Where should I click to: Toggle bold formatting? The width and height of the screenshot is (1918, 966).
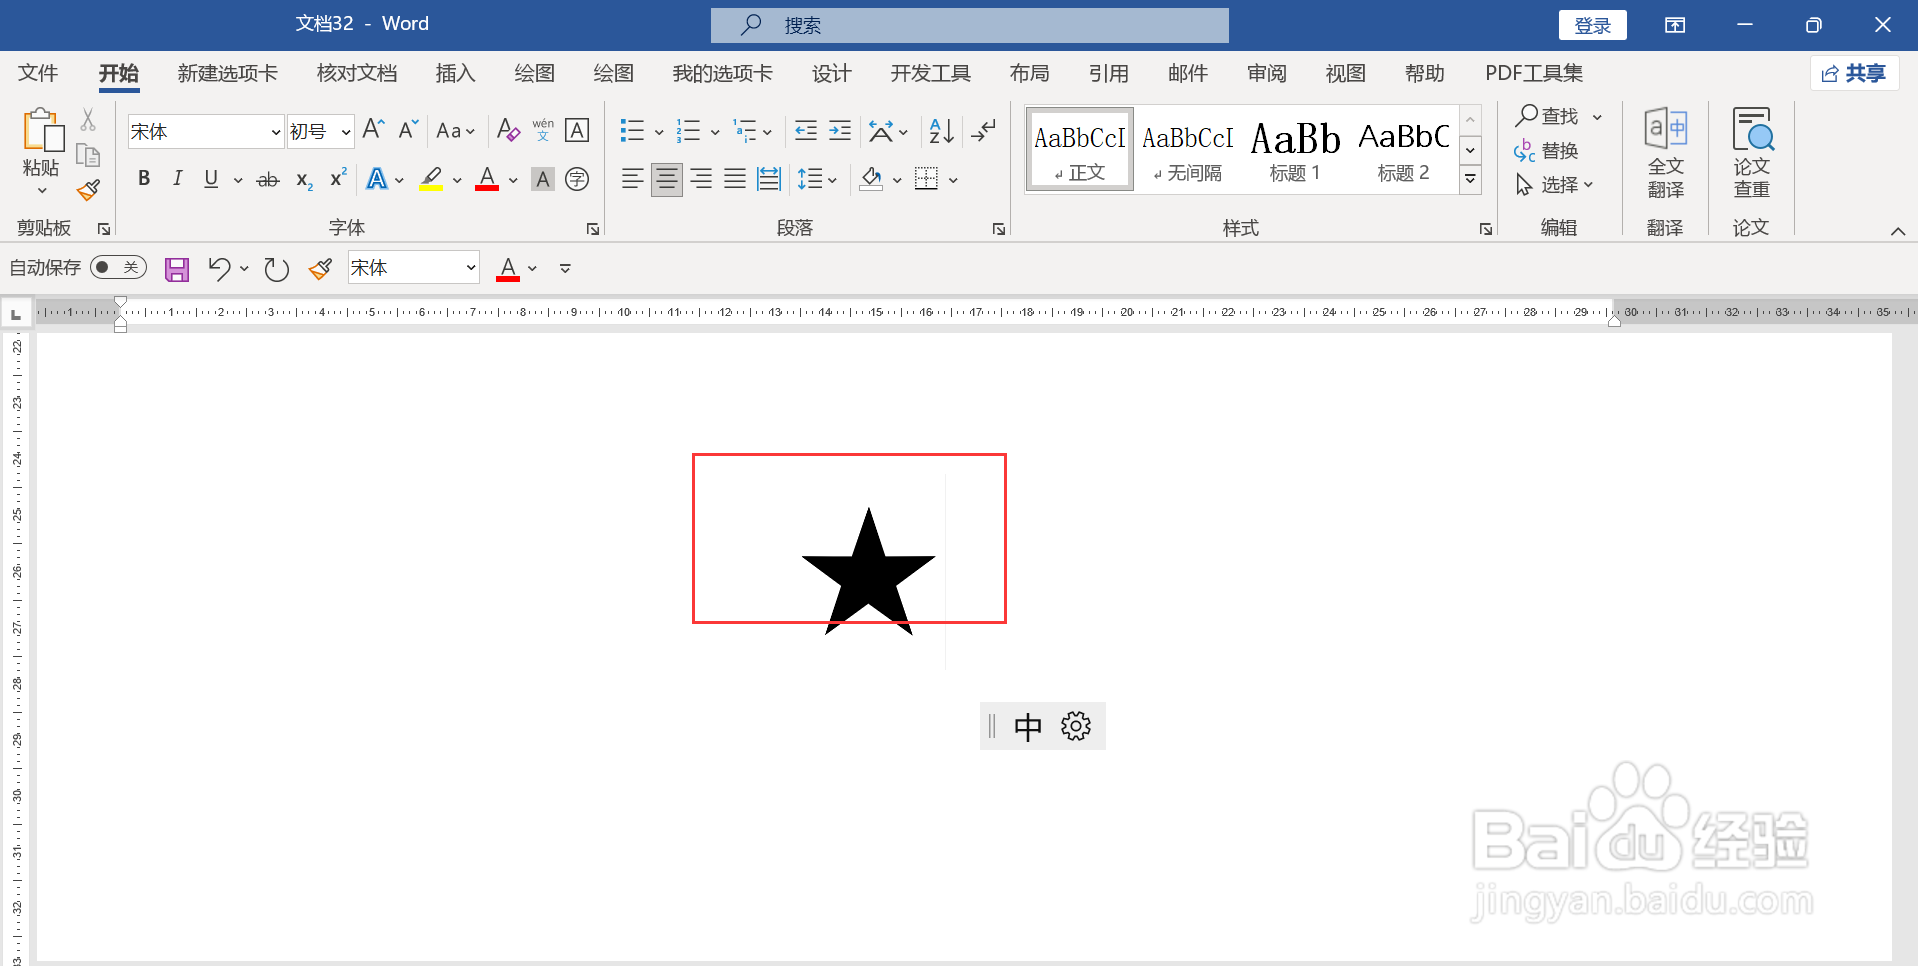(144, 179)
